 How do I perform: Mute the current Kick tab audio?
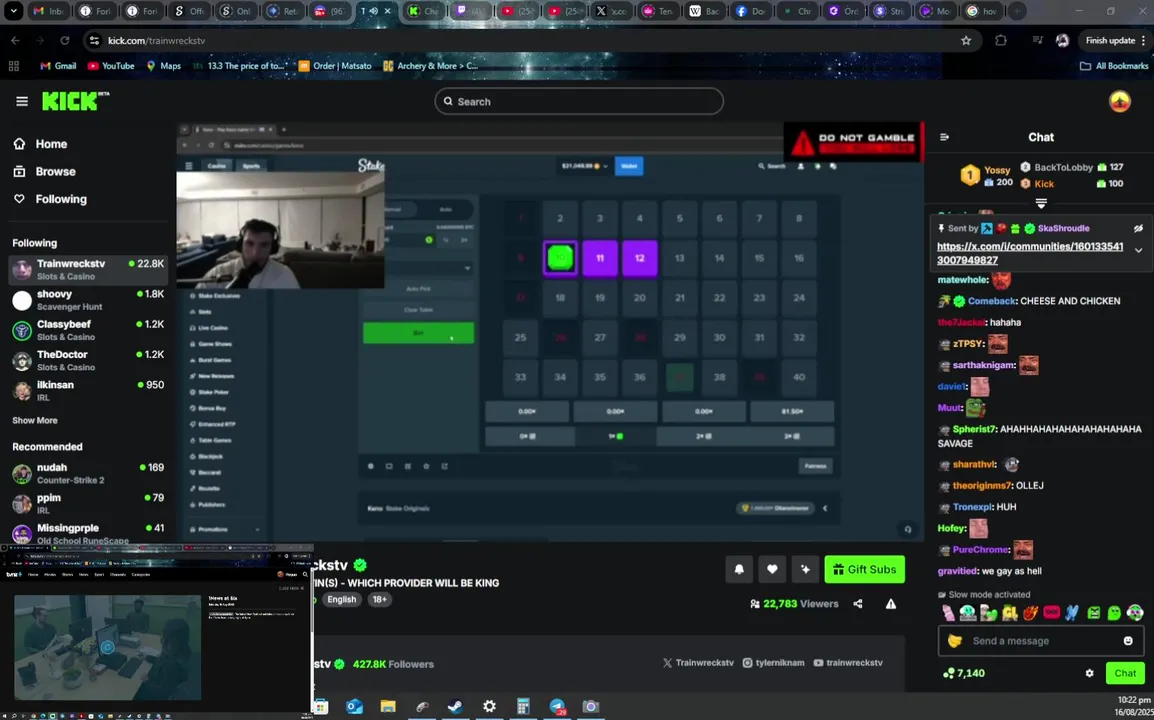click(x=373, y=11)
